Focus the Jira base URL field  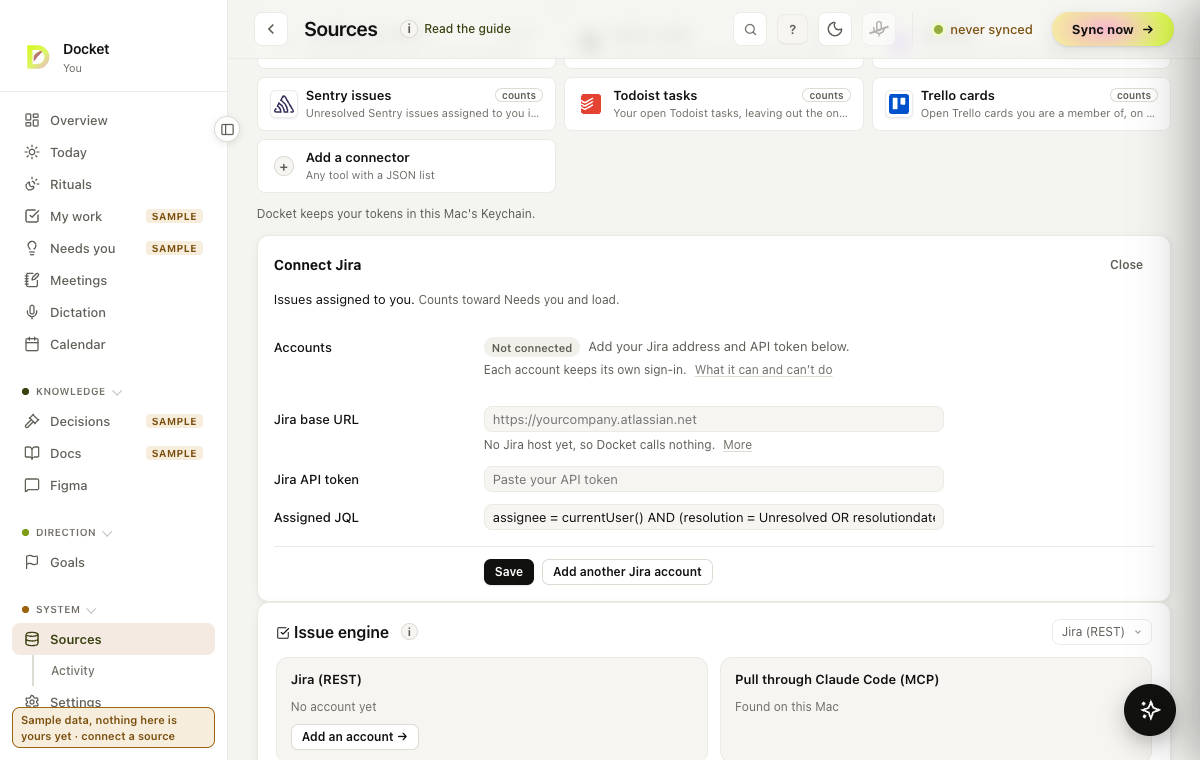coord(713,419)
